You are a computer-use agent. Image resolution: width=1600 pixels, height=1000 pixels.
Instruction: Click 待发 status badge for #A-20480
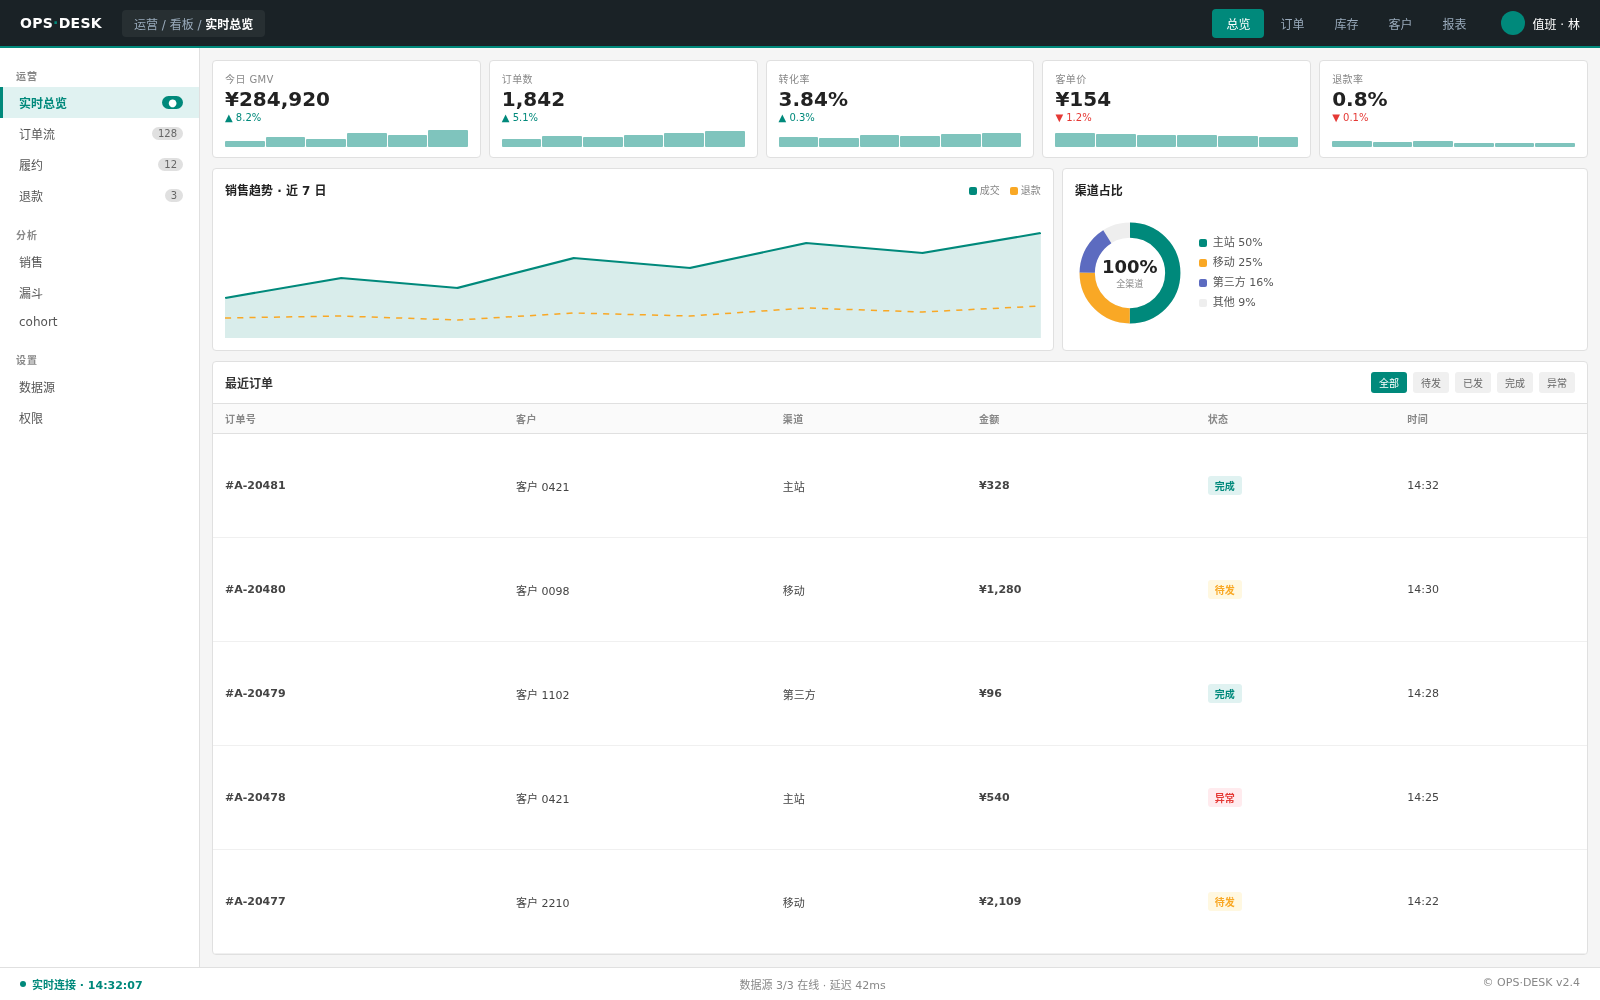(1224, 590)
